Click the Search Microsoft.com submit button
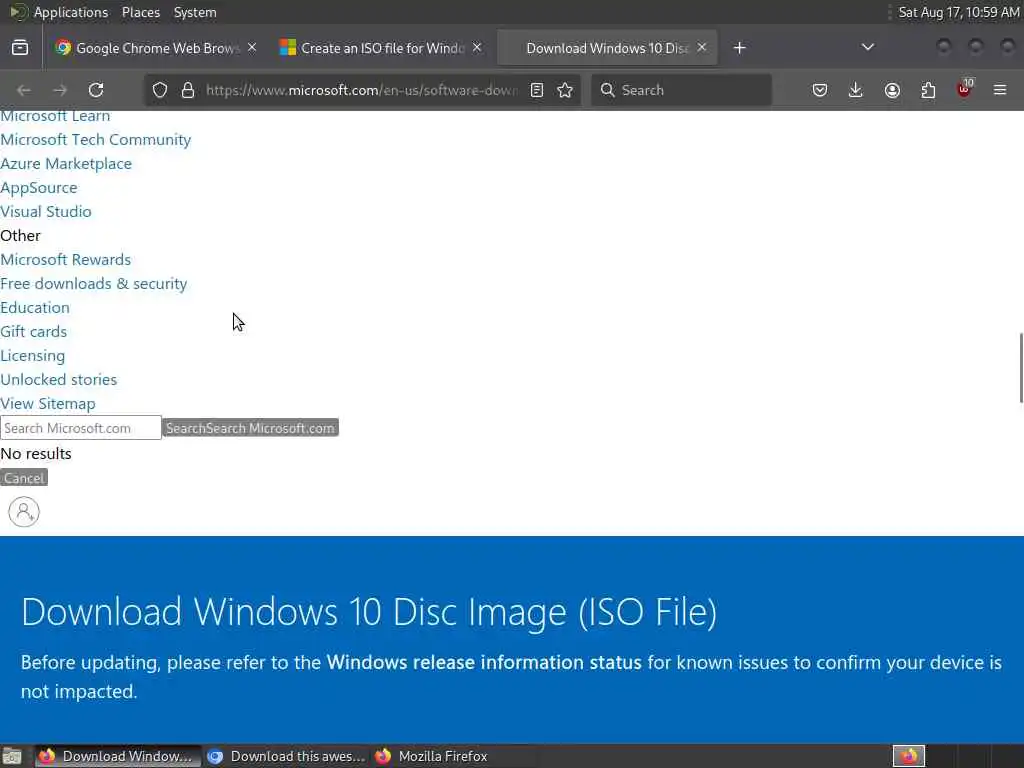 (250, 428)
